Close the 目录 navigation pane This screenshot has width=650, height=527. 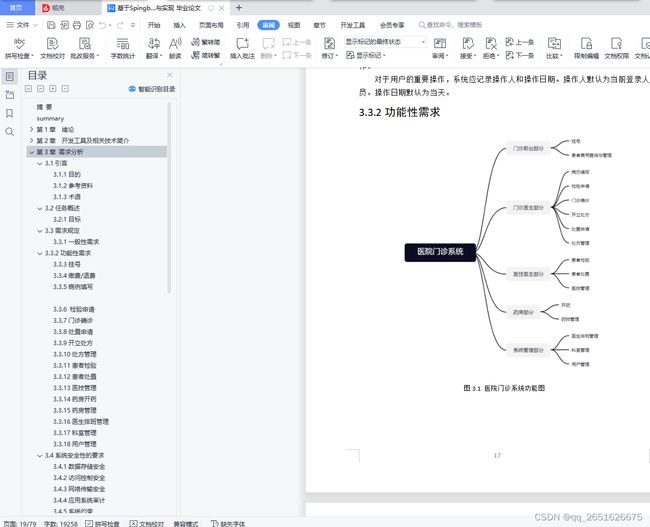point(170,75)
